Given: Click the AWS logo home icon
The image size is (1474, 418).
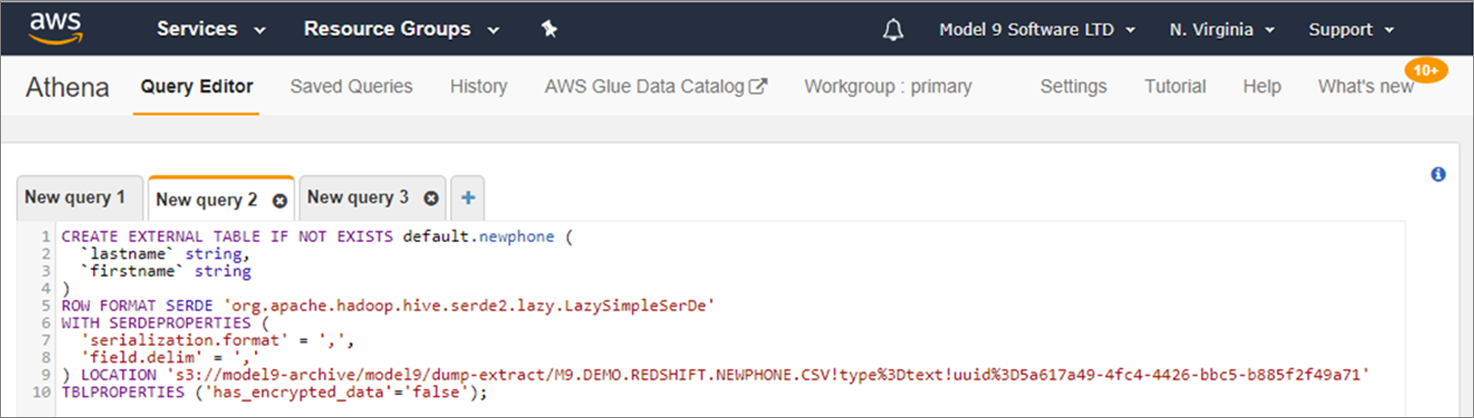Looking at the screenshot, I should pyautogui.click(x=55, y=28).
